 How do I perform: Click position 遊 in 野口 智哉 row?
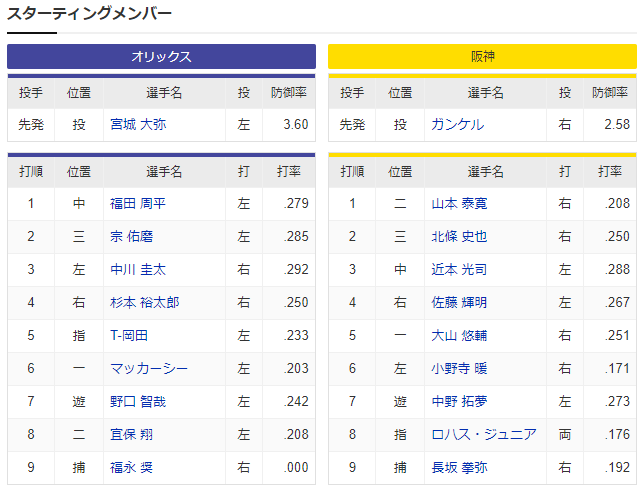(79, 401)
